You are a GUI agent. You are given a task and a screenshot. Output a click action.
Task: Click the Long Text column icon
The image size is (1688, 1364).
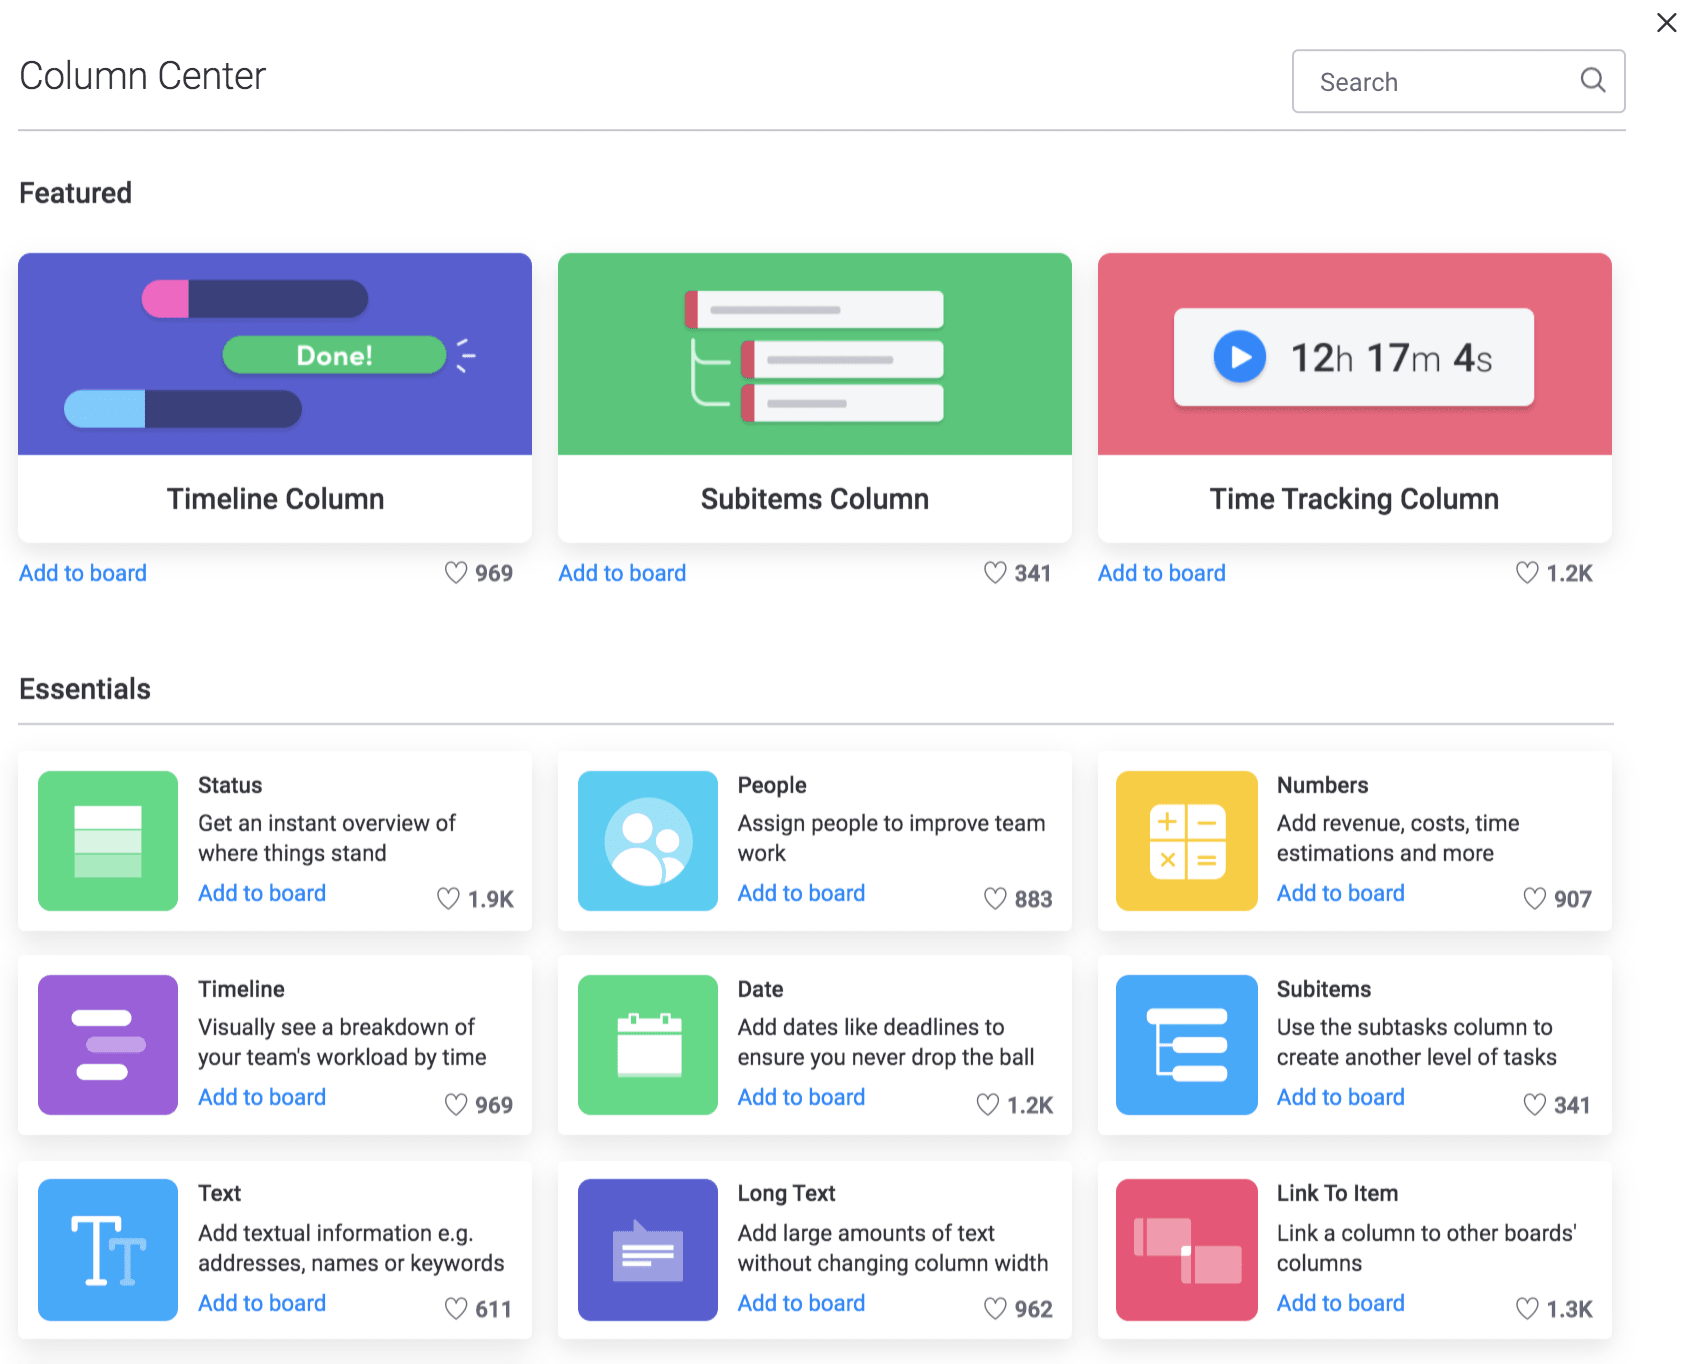coord(647,1250)
